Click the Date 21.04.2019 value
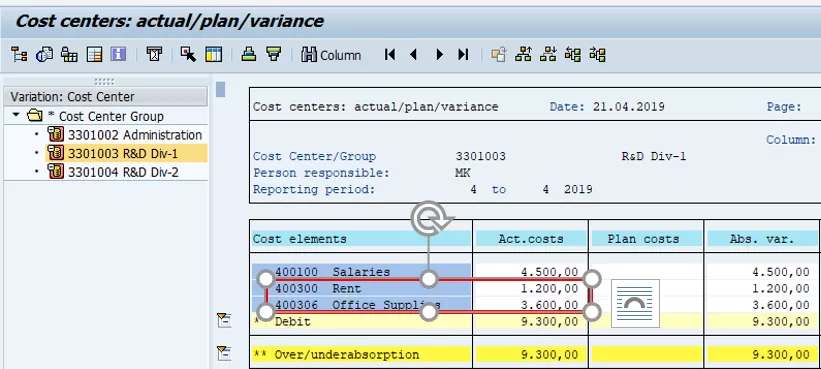The image size is (821, 369). click(x=628, y=107)
